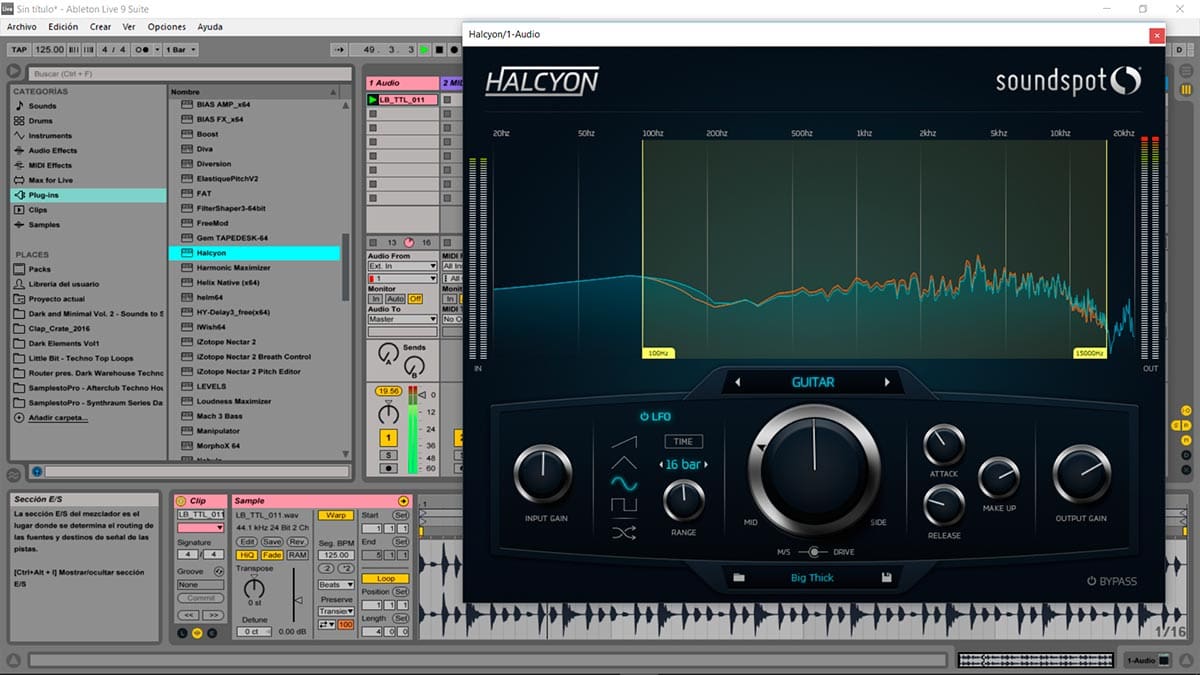The width and height of the screenshot is (1200, 675).
Task: Sort browser by the Nombre column arrow
Action: pyautogui.click(x=334, y=91)
